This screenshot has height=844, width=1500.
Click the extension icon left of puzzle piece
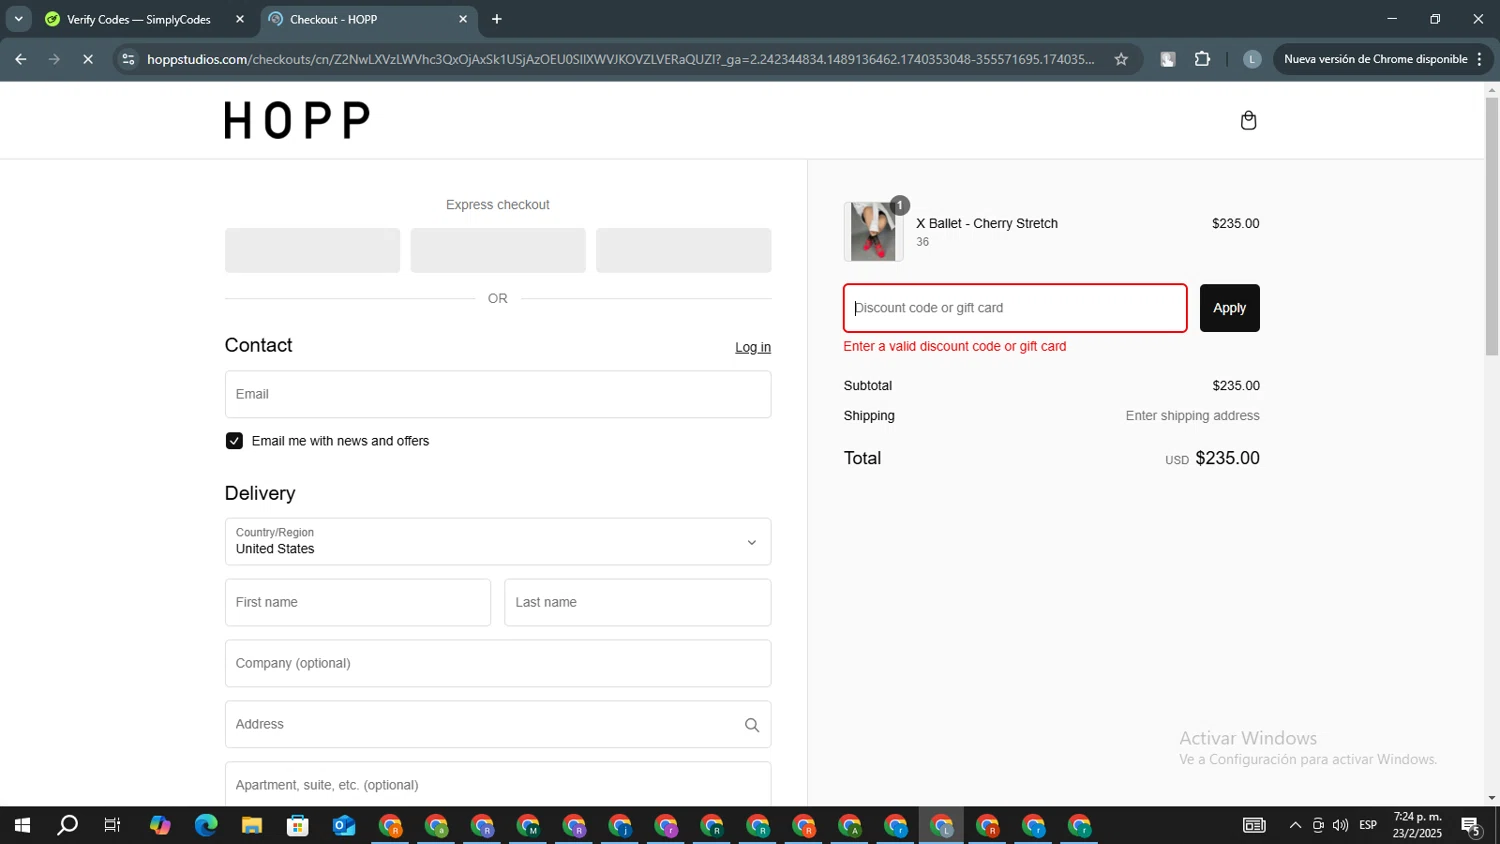tap(1167, 59)
